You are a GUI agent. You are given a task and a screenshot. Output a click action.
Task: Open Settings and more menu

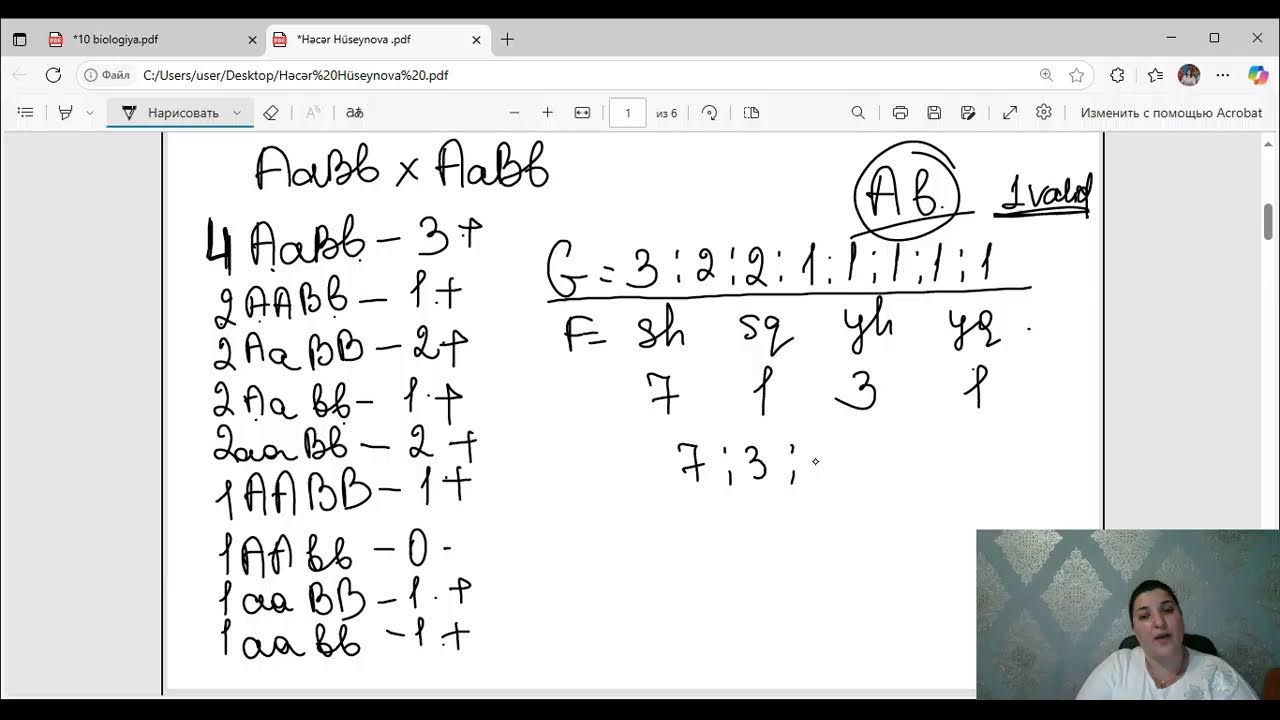(1223, 75)
